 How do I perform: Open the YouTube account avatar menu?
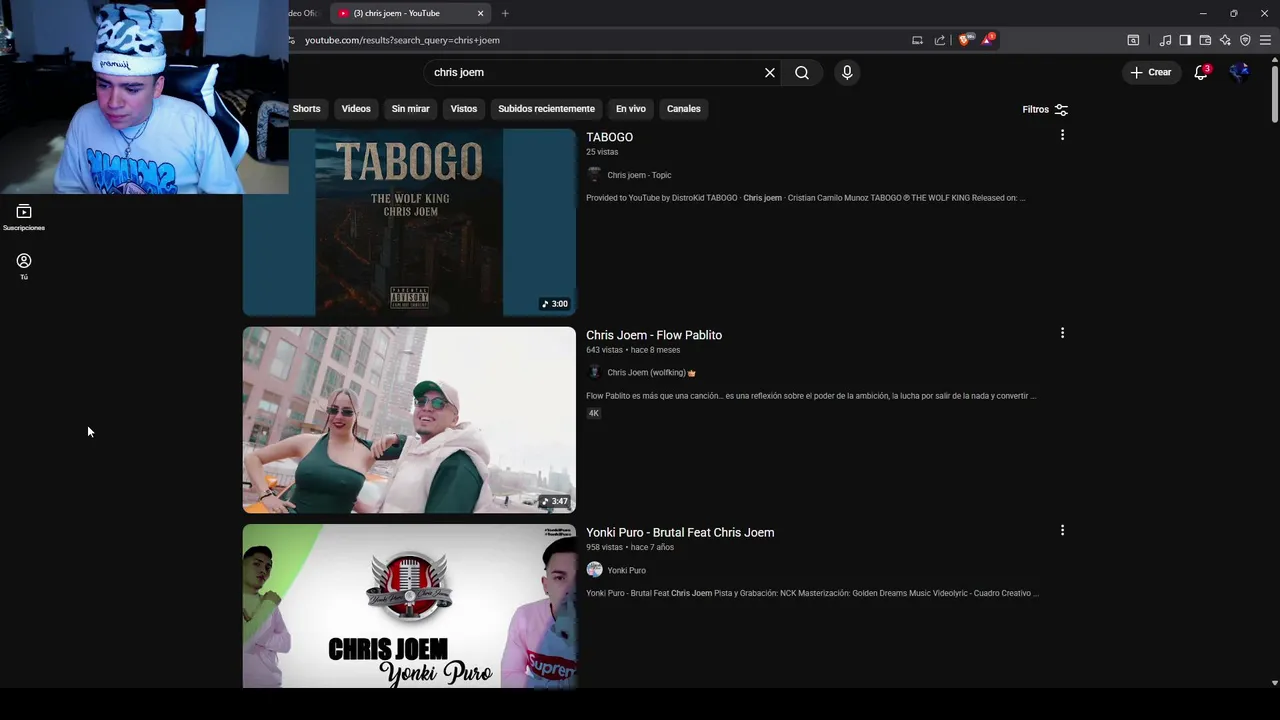(1240, 72)
